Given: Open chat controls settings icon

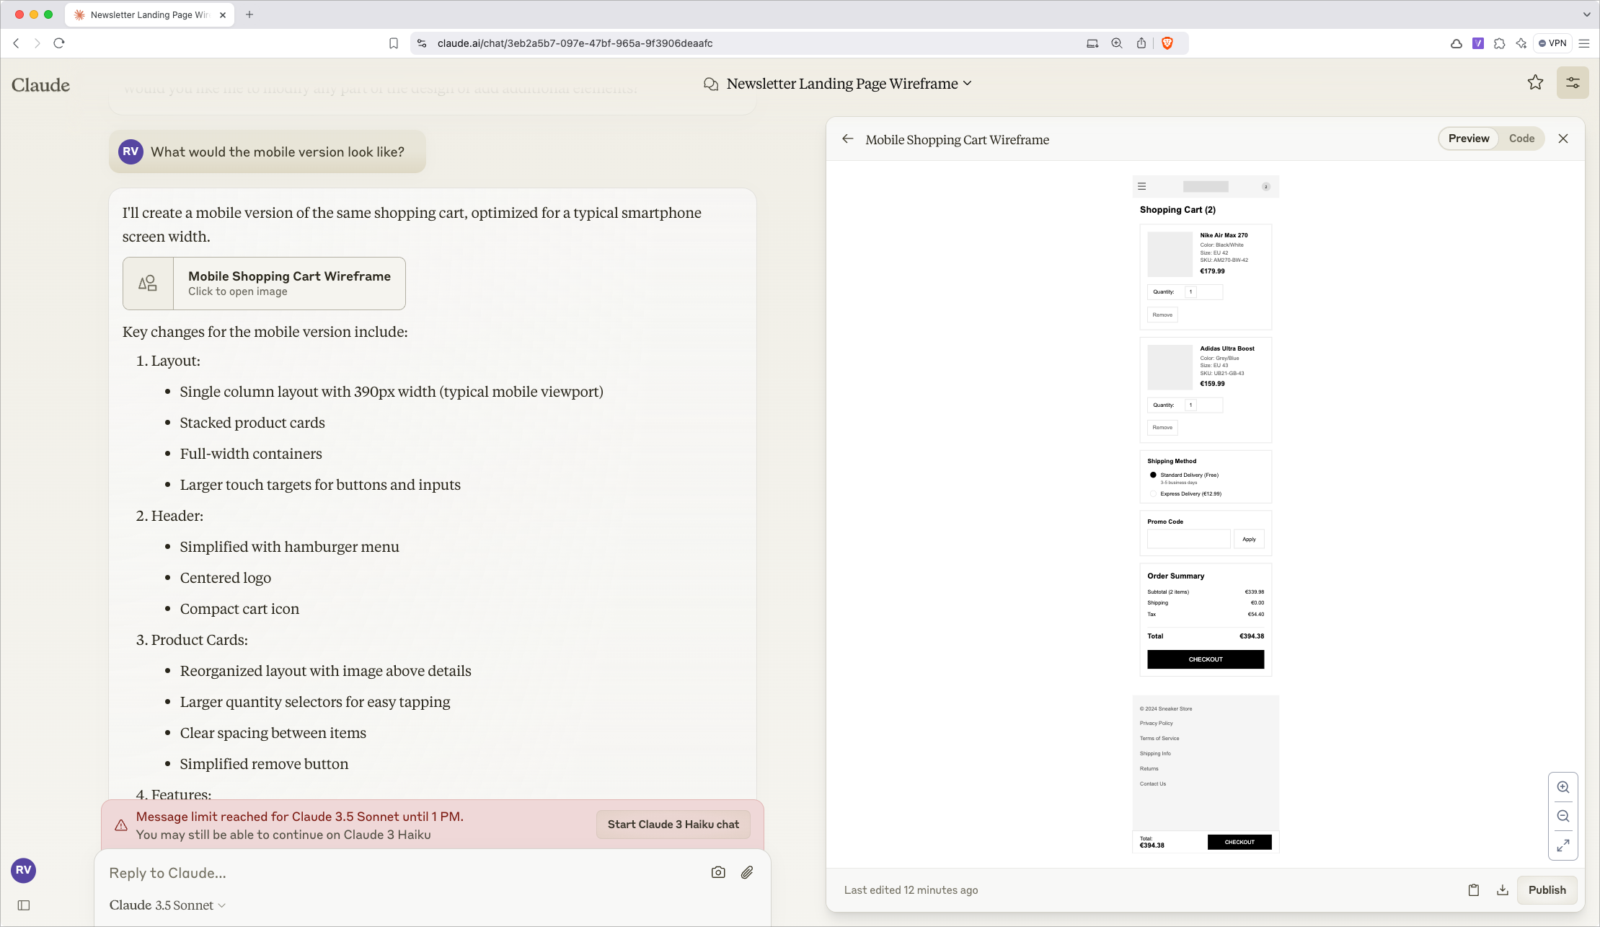Looking at the screenshot, I should 1573,83.
